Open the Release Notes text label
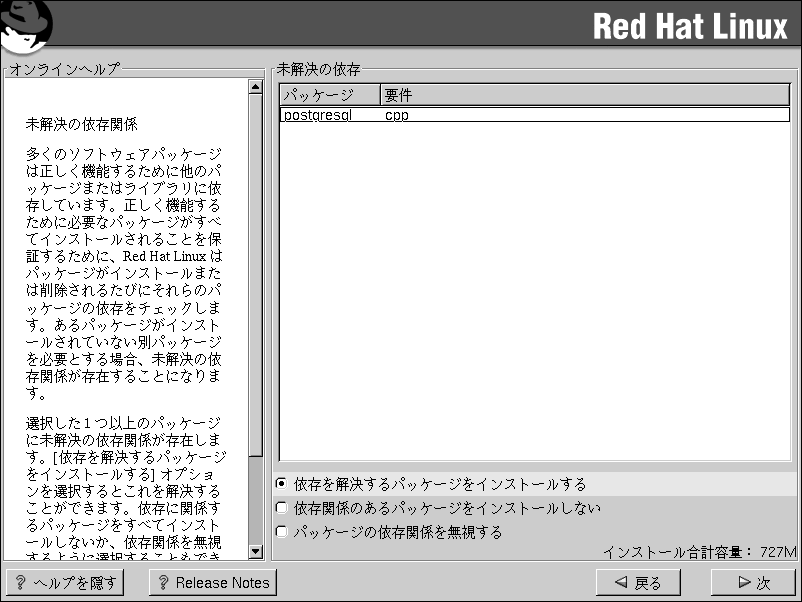This screenshot has width=802, height=602. pyautogui.click(x=222, y=583)
